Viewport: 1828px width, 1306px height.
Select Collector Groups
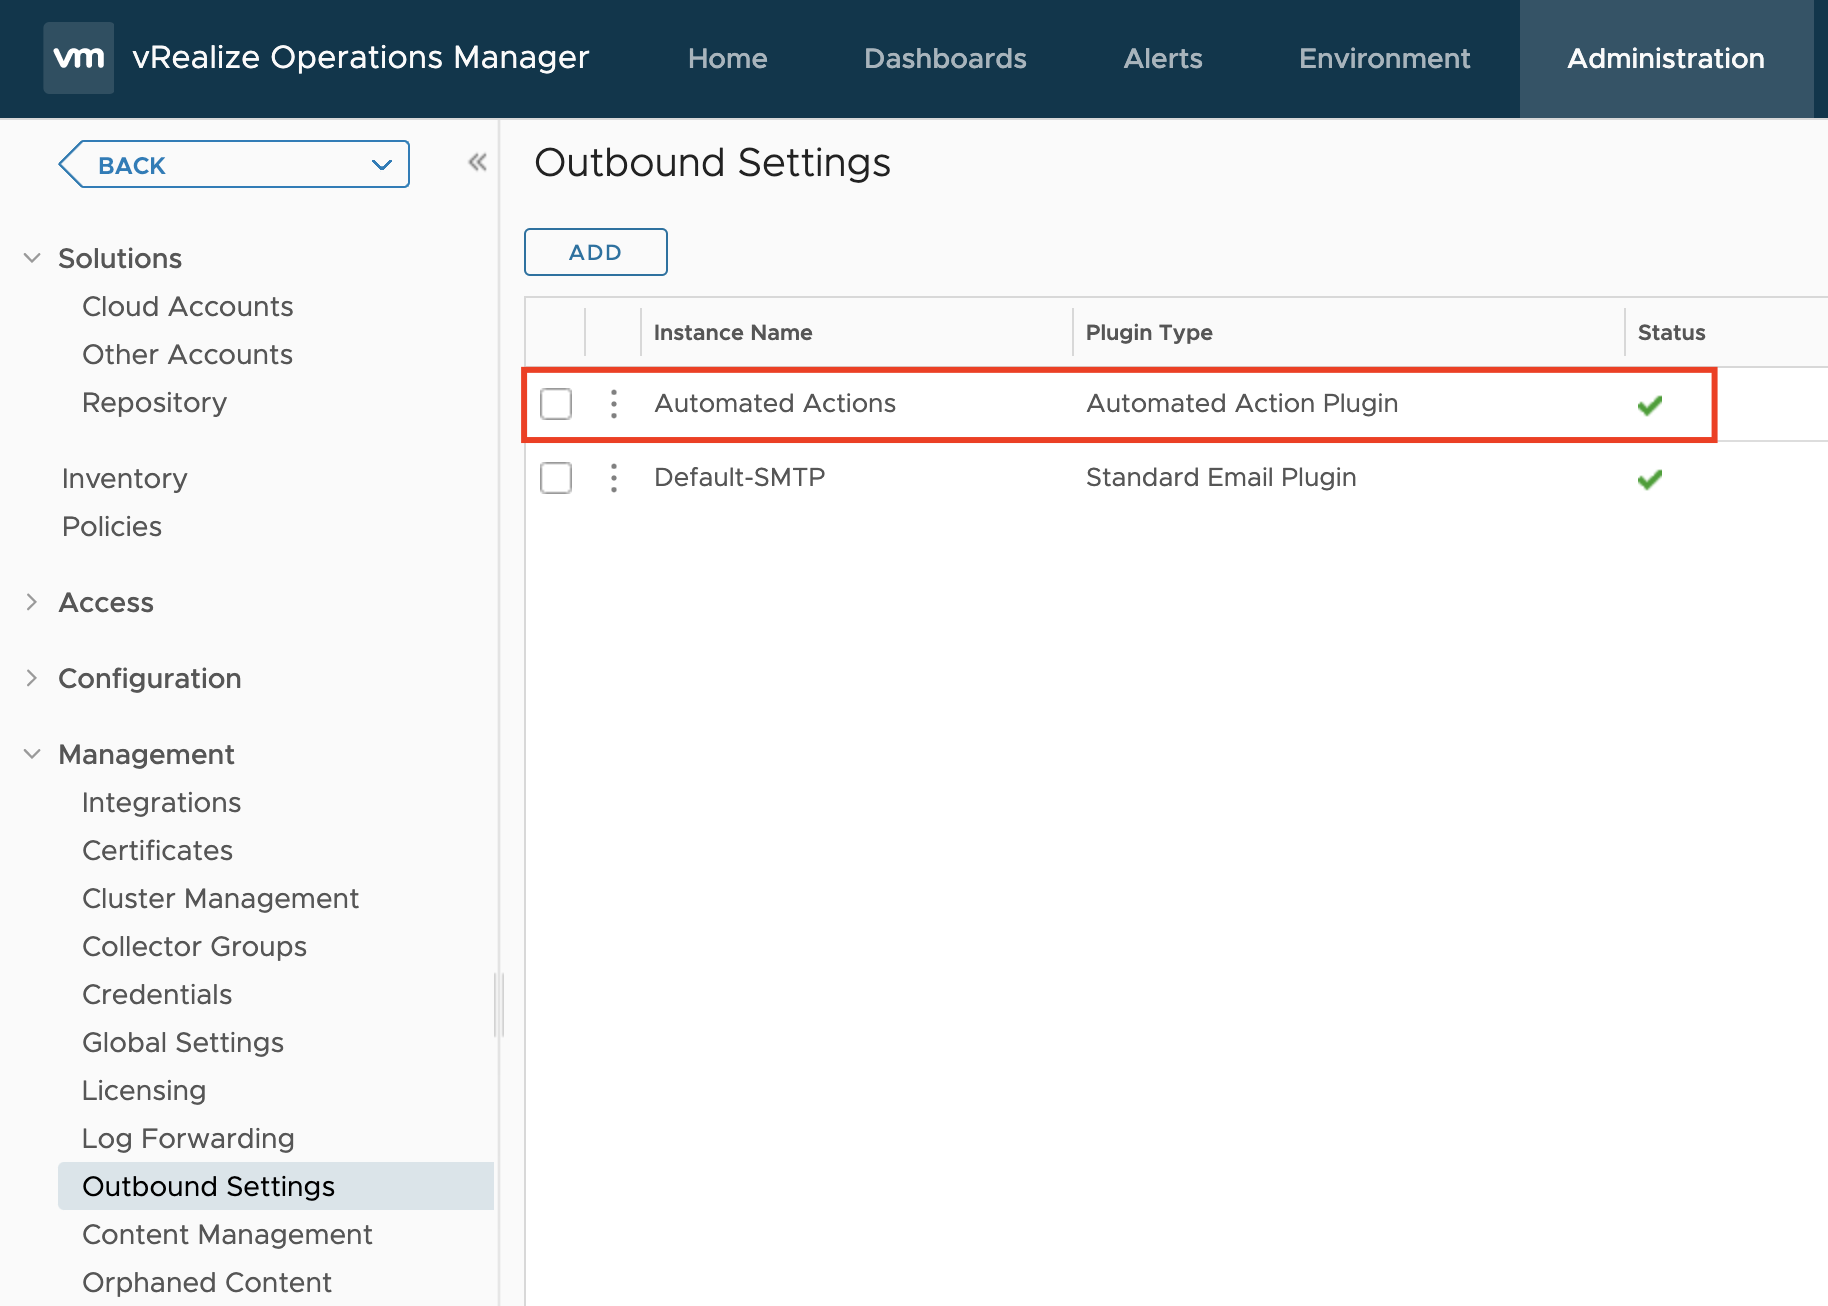[x=195, y=946]
